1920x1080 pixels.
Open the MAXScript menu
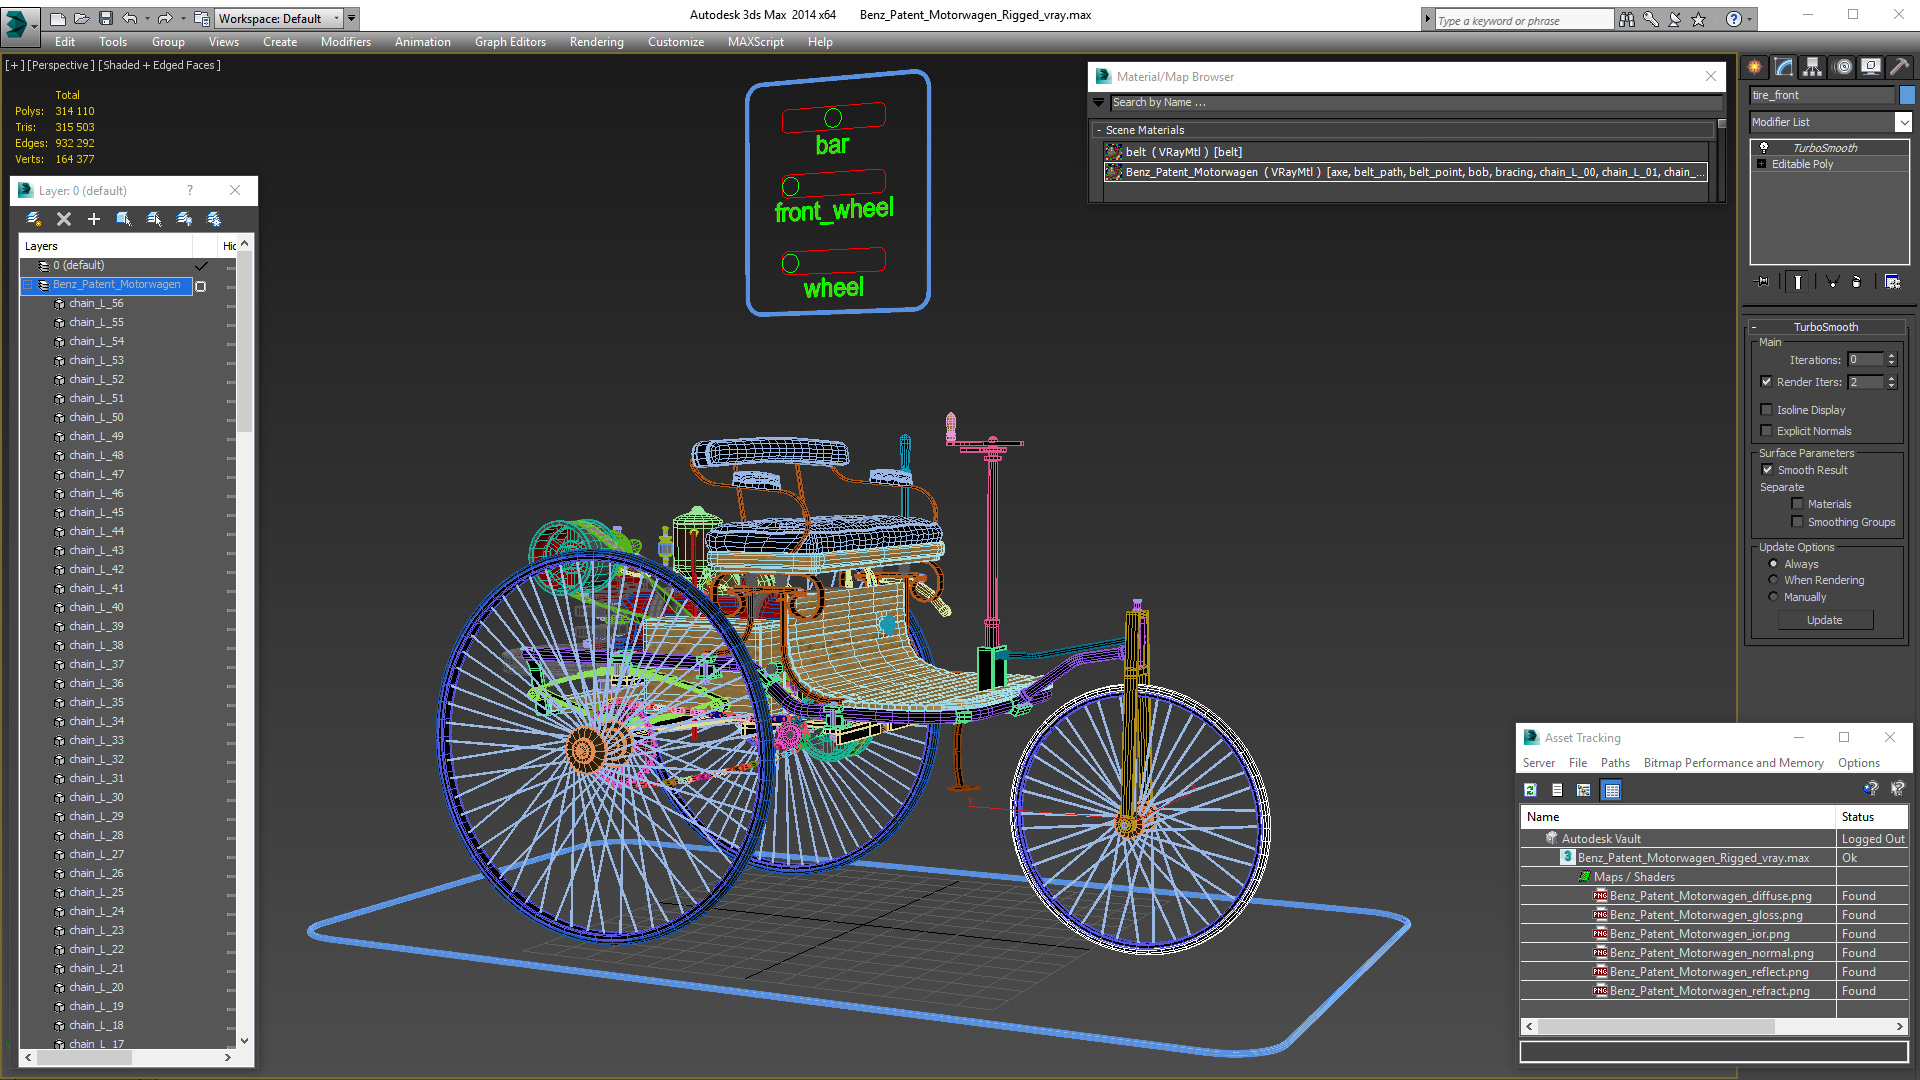(x=756, y=42)
